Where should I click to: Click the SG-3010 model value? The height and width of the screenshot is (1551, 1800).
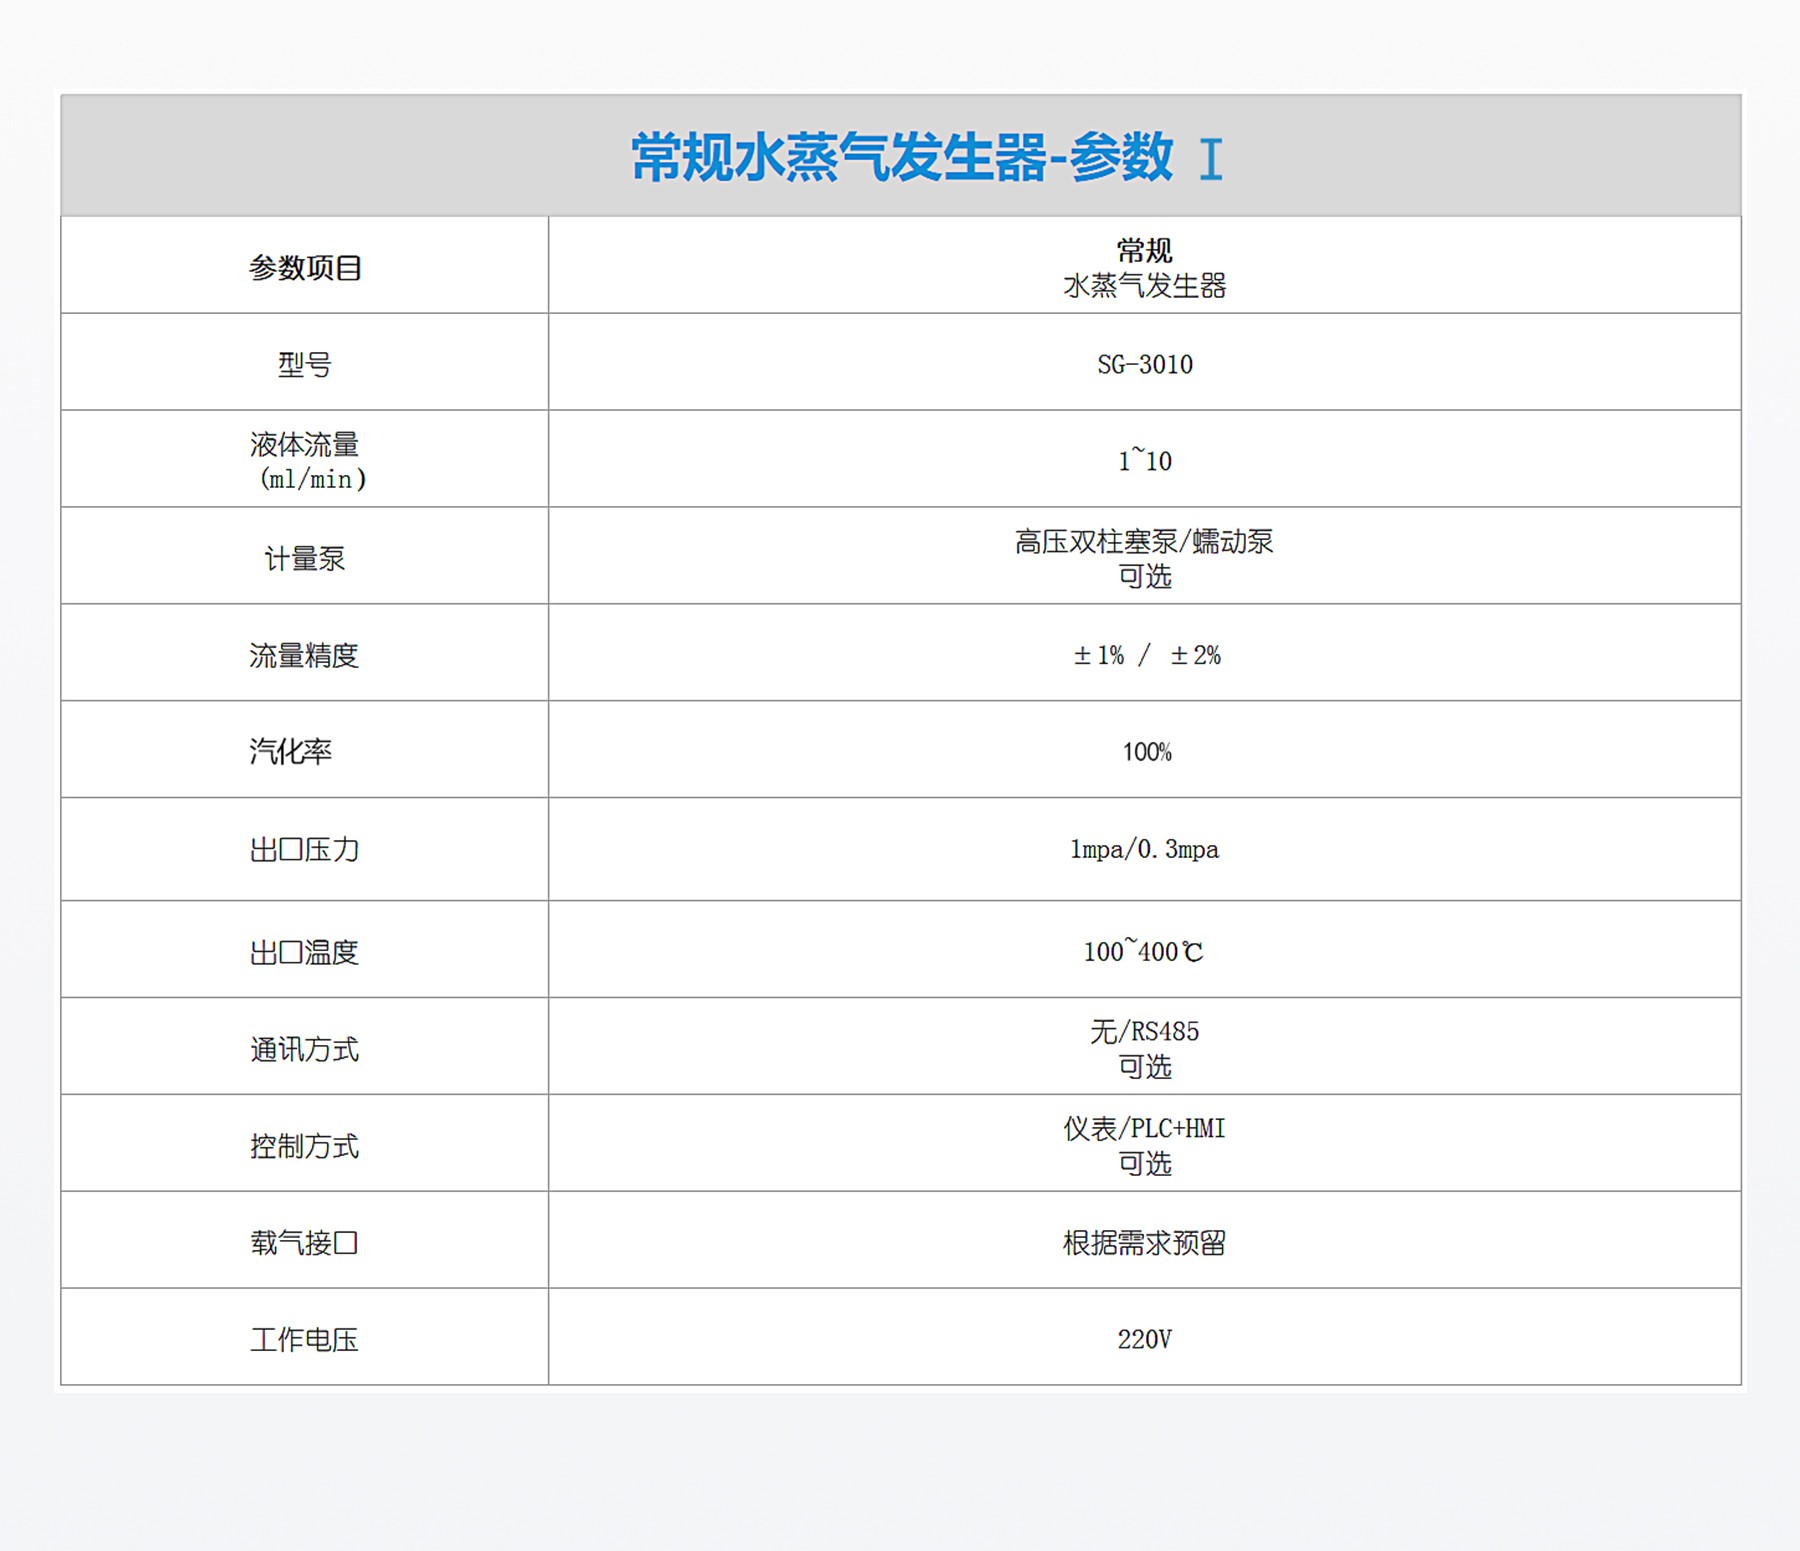click(1144, 365)
